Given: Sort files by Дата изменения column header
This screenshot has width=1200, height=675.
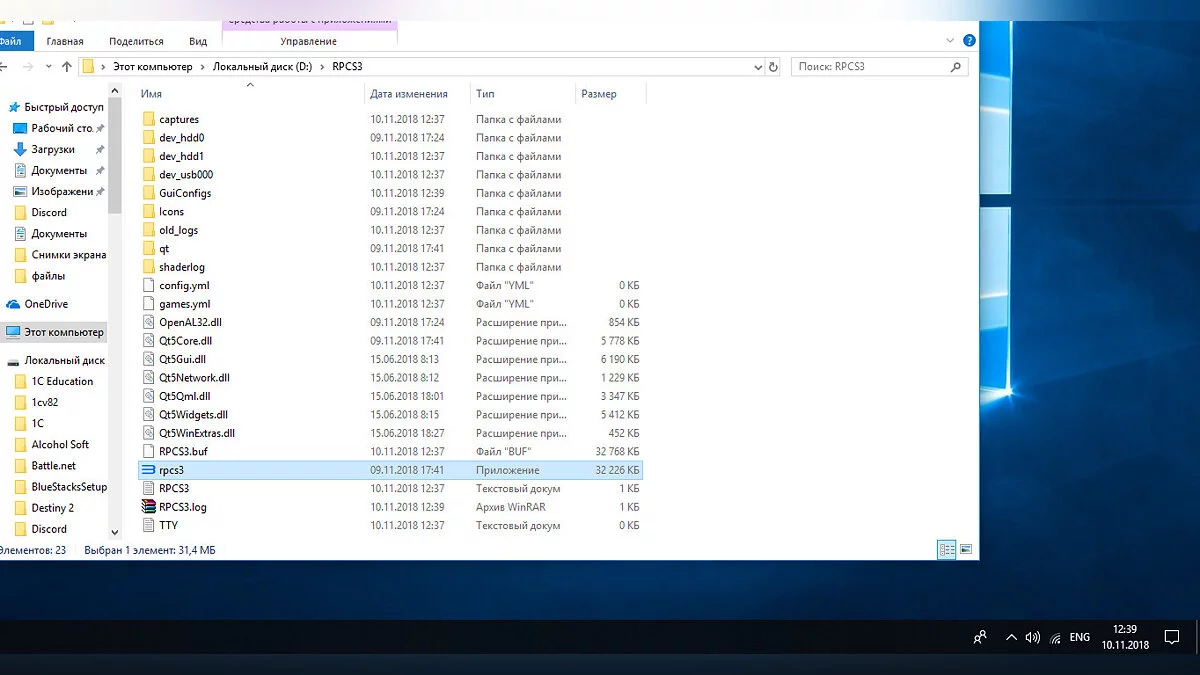Looking at the screenshot, I should coord(408,94).
